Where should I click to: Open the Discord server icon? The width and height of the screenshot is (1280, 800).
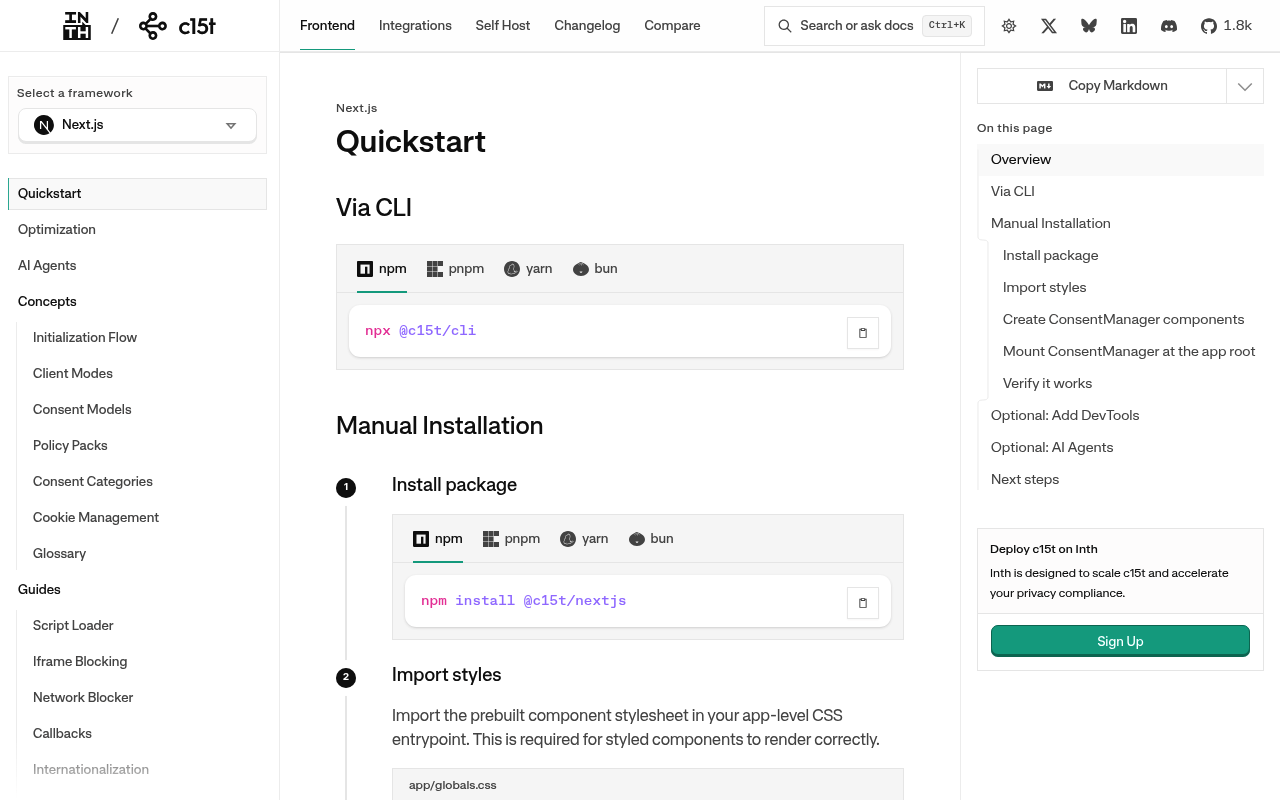(1169, 26)
